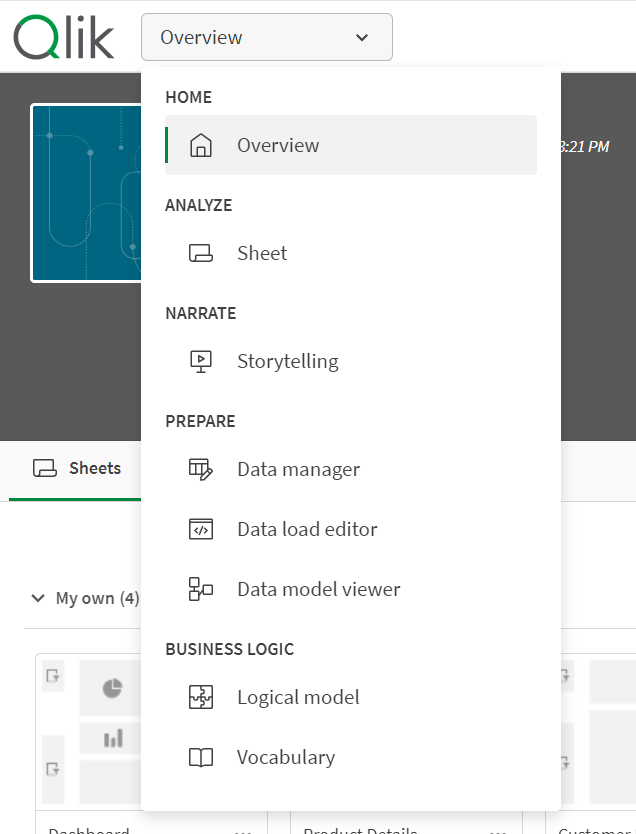636x834 pixels.
Task: Click the Logical model puzzle icon
Action: click(x=201, y=697)
